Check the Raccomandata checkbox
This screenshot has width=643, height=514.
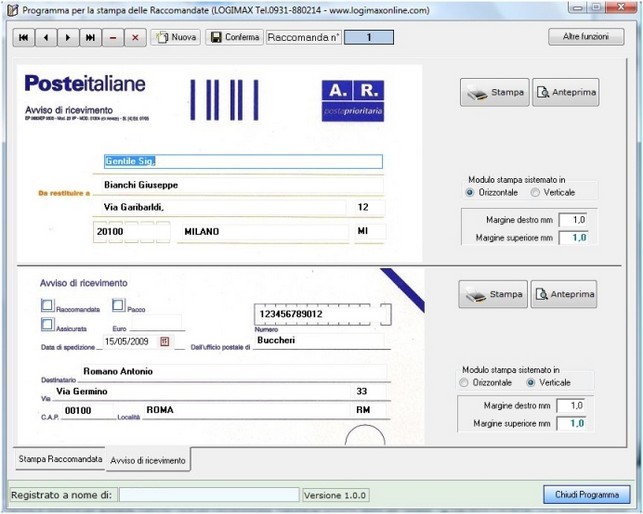point(47,305)
